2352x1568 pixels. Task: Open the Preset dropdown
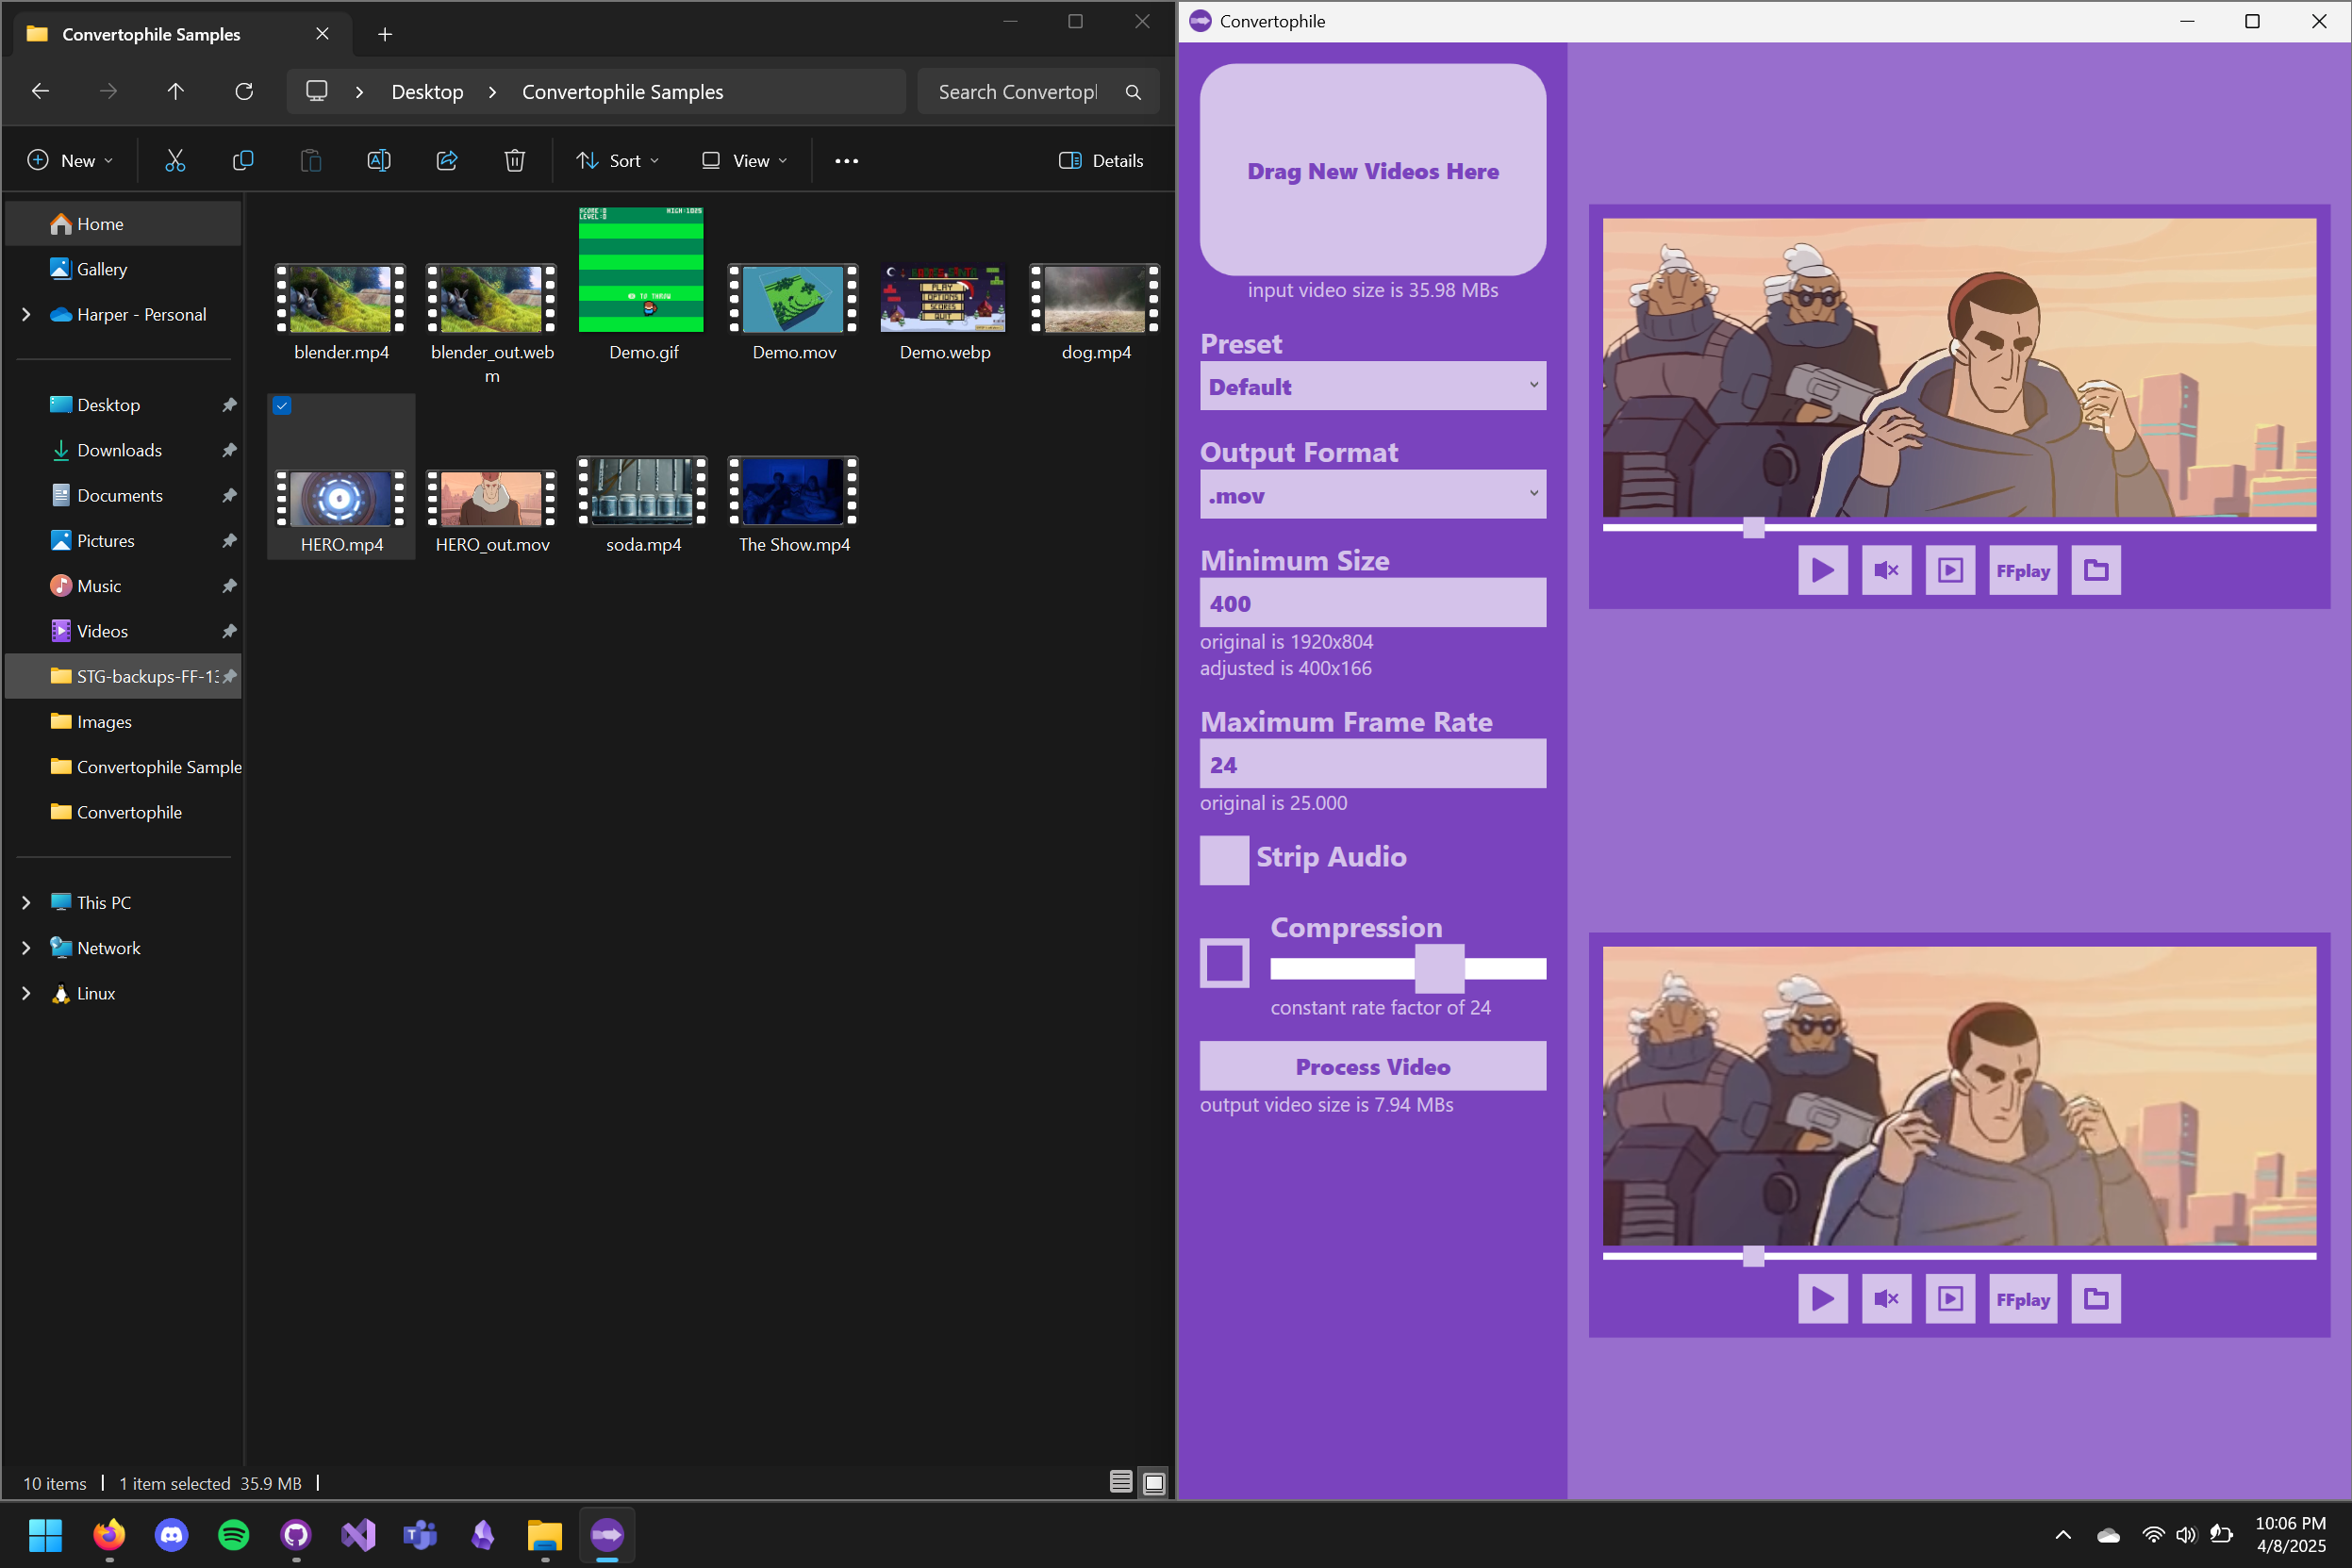point(1372,386)
